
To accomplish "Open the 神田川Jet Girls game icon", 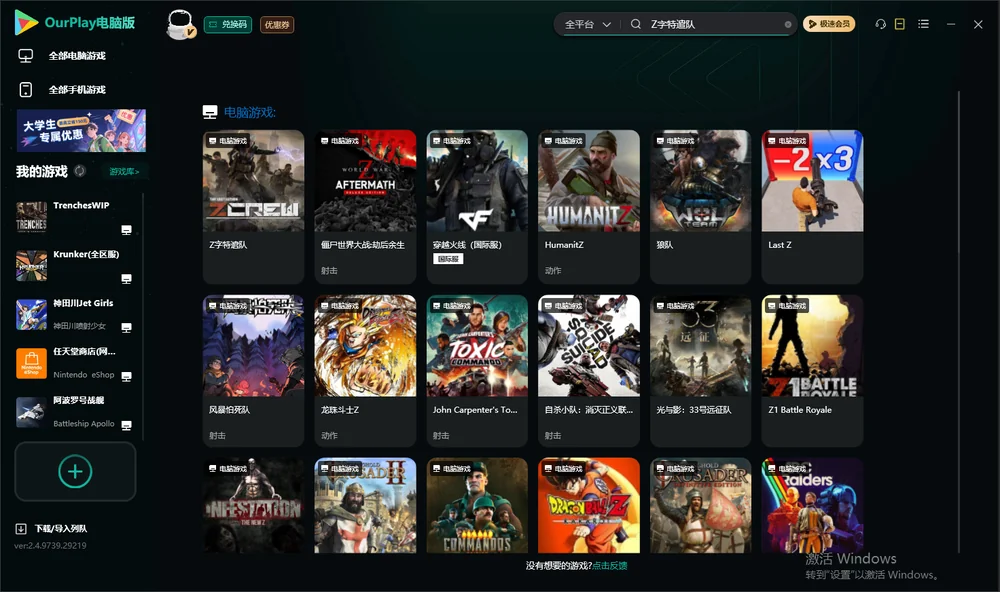I will (31, 314).
